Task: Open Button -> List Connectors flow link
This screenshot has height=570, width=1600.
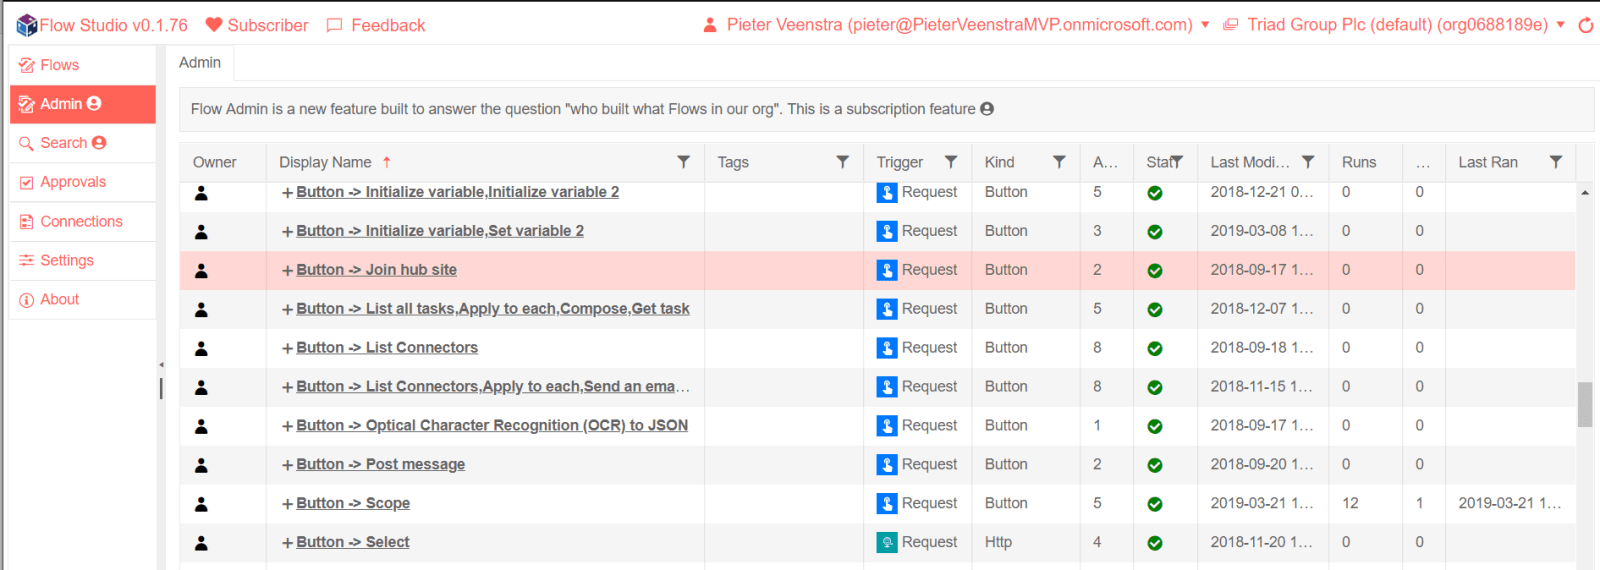Action: [387, 348]
